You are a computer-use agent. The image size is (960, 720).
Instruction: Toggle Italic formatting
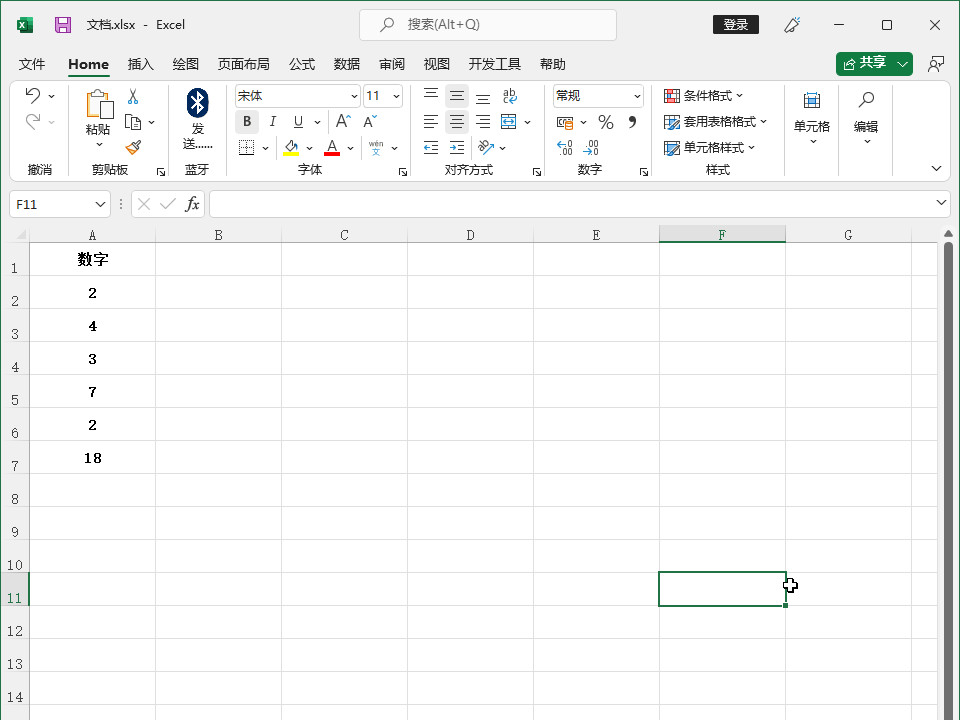[272, 121]
